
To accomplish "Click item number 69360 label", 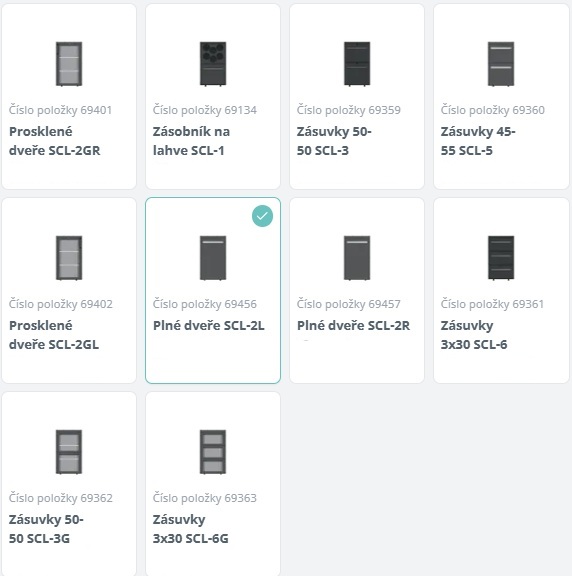I will click(493, 110).
